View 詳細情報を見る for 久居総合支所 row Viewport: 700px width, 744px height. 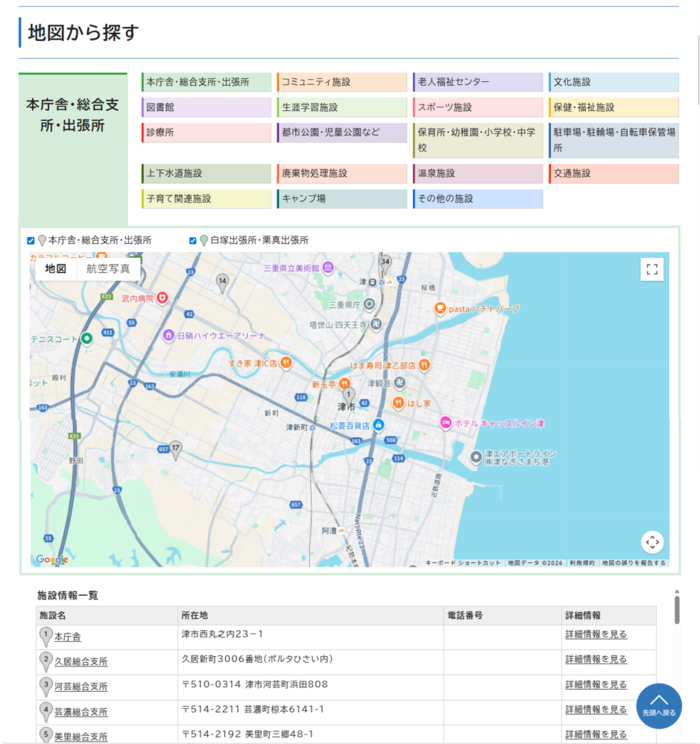pyautogui.click(x=596, y=660)
